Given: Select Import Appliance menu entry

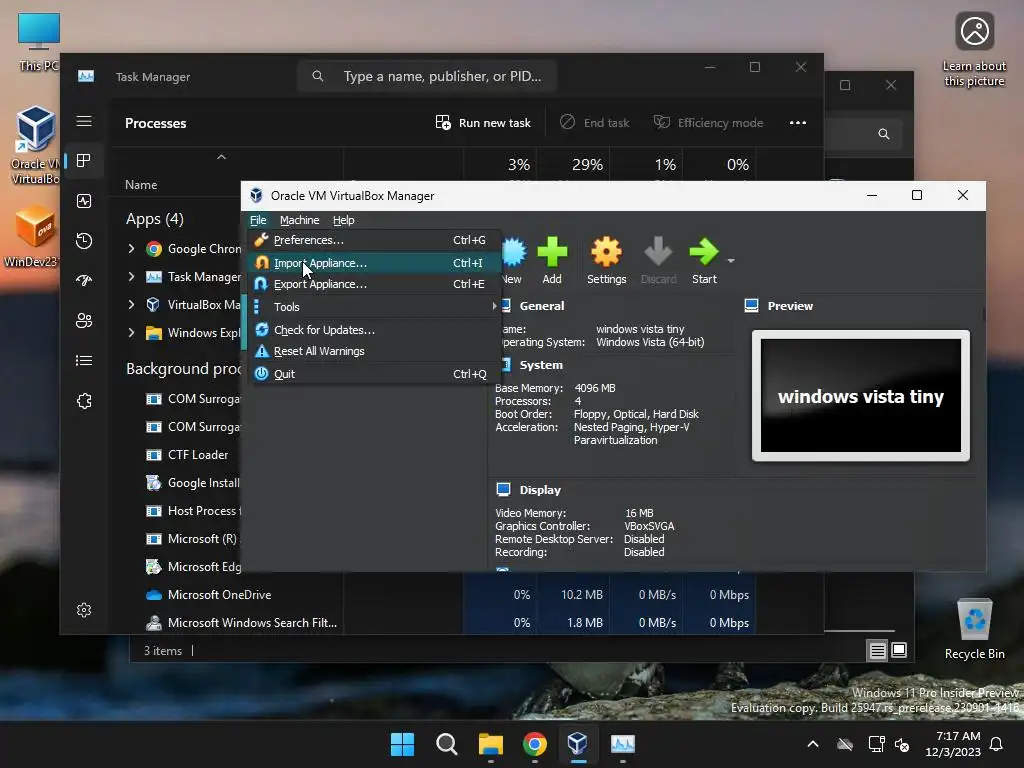Looking at the screenshot, I should click(x=374, y=263).
